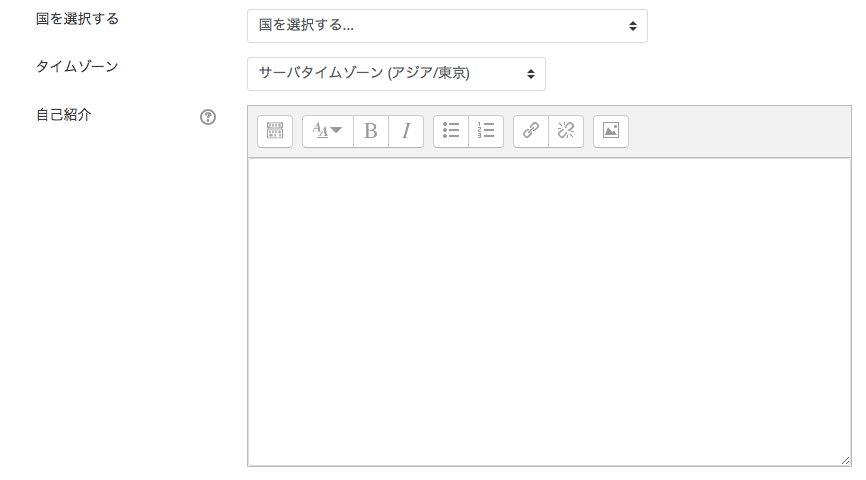Image resolution: width=866 pixels, height=480 pixels.
Task: Insert an unordered bullet list
Action: [451, 131]
